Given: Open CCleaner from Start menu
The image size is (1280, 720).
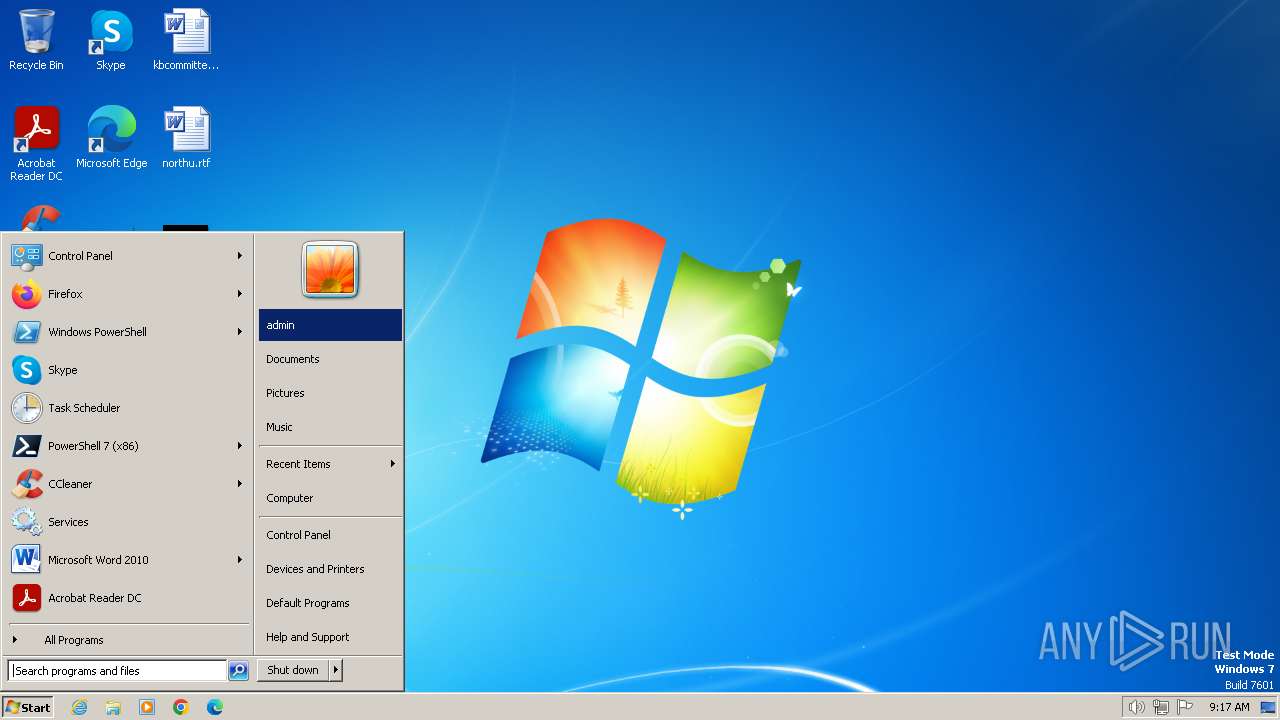Looking at the screenshot, I should point(128,484).
